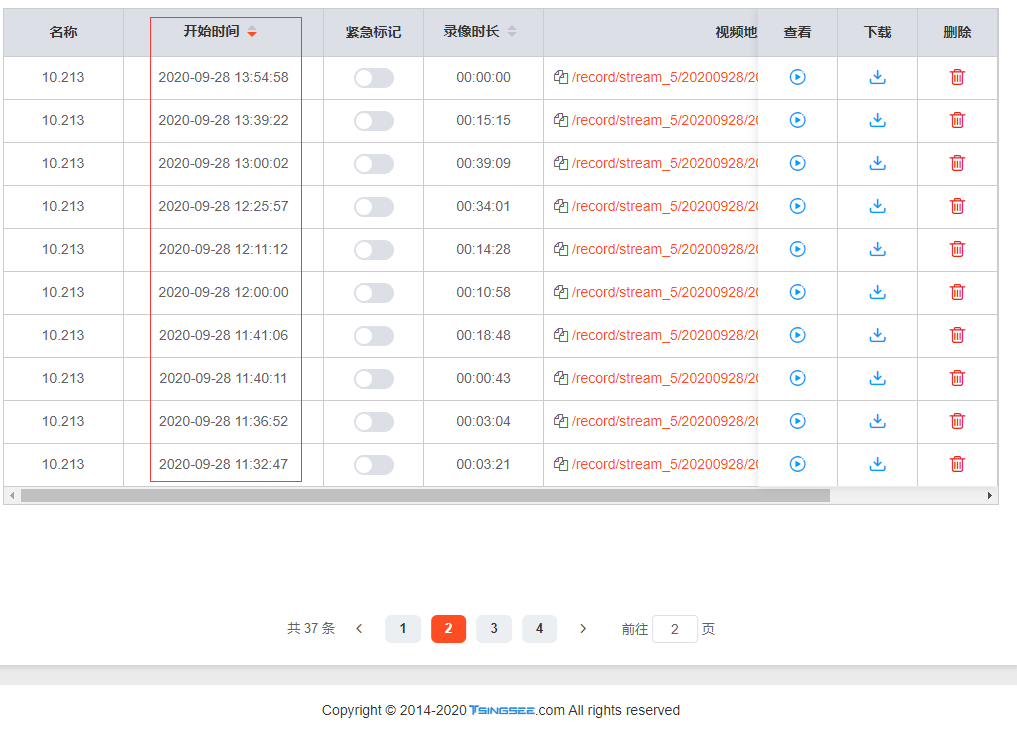Play the recording started at 13:39:22
Screen dimensions: 1017x729
pos(797,120)
